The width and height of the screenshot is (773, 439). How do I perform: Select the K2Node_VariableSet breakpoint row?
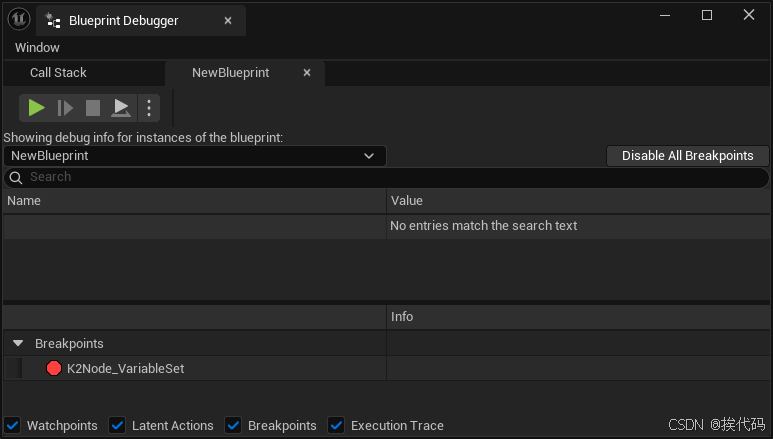(386, 368)
